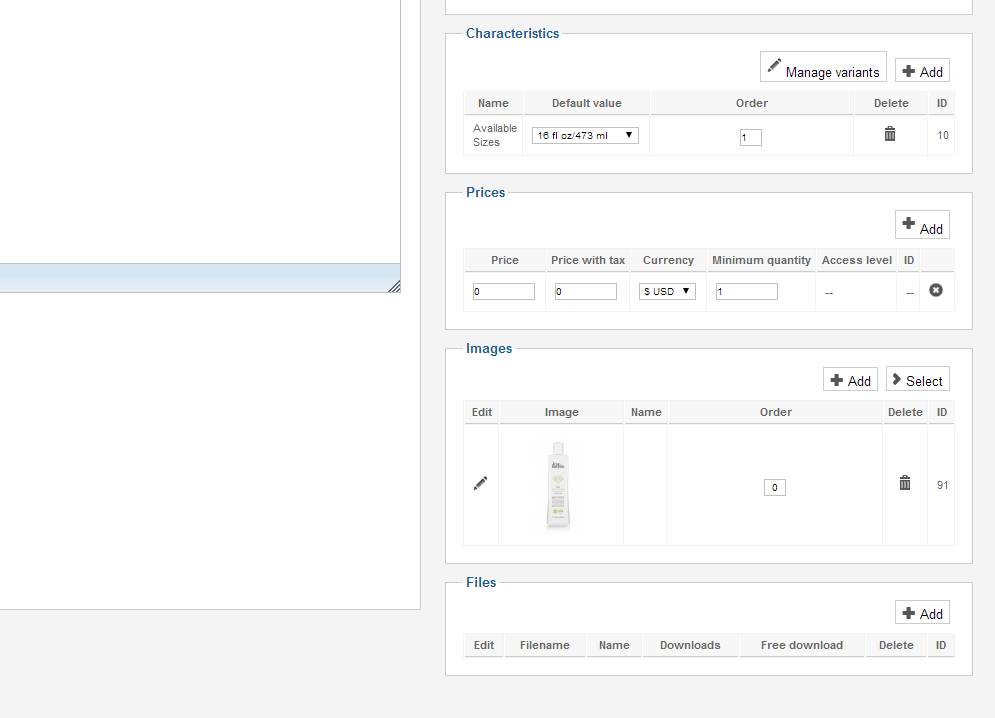Open the Select images button
Image resolution: width=995 pixels, height=718 pixels.
(x=917, y=380)
